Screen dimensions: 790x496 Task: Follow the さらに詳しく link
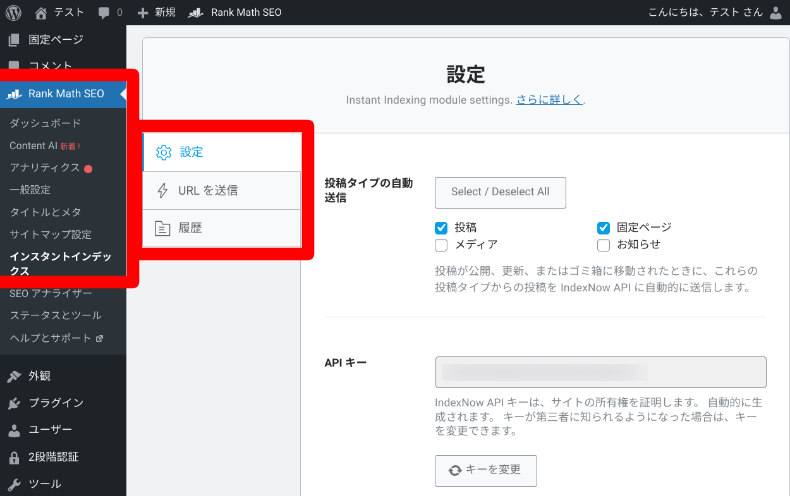(x=549, y=100)
